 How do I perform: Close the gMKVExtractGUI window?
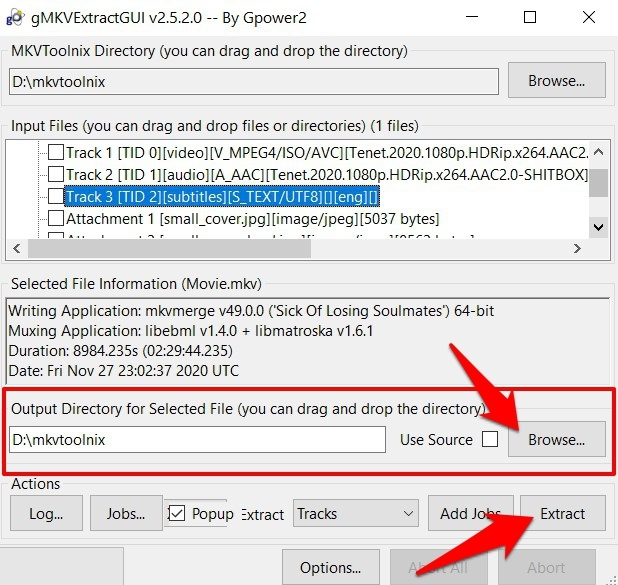589,17
